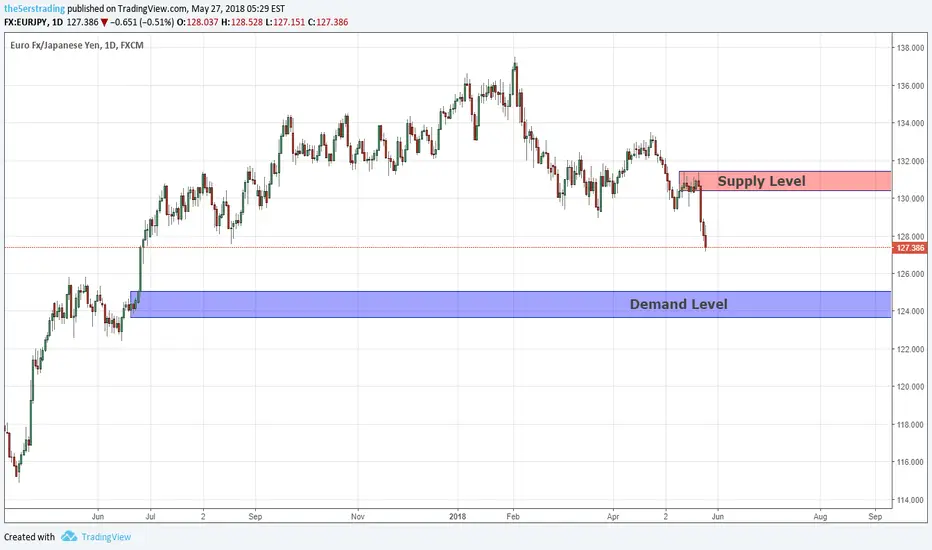Open the the5erstrading author link

[34, 9]
